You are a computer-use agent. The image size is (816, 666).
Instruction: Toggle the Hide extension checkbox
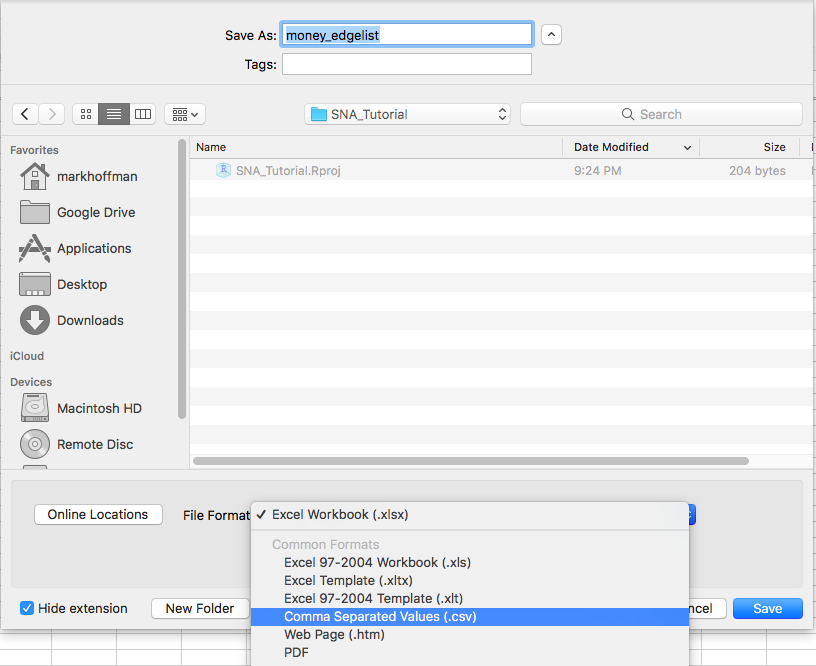pyautogui.click(x=27, y=608)
